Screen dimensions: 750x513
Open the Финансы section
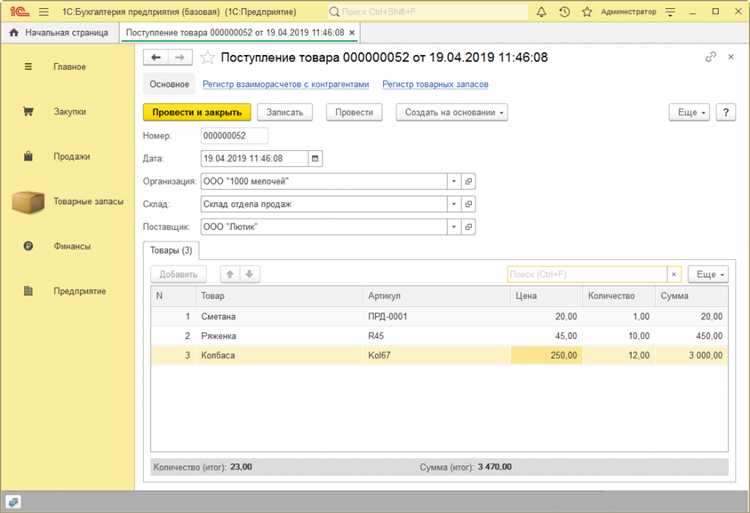pyautogui.click(x=72, y=246)
